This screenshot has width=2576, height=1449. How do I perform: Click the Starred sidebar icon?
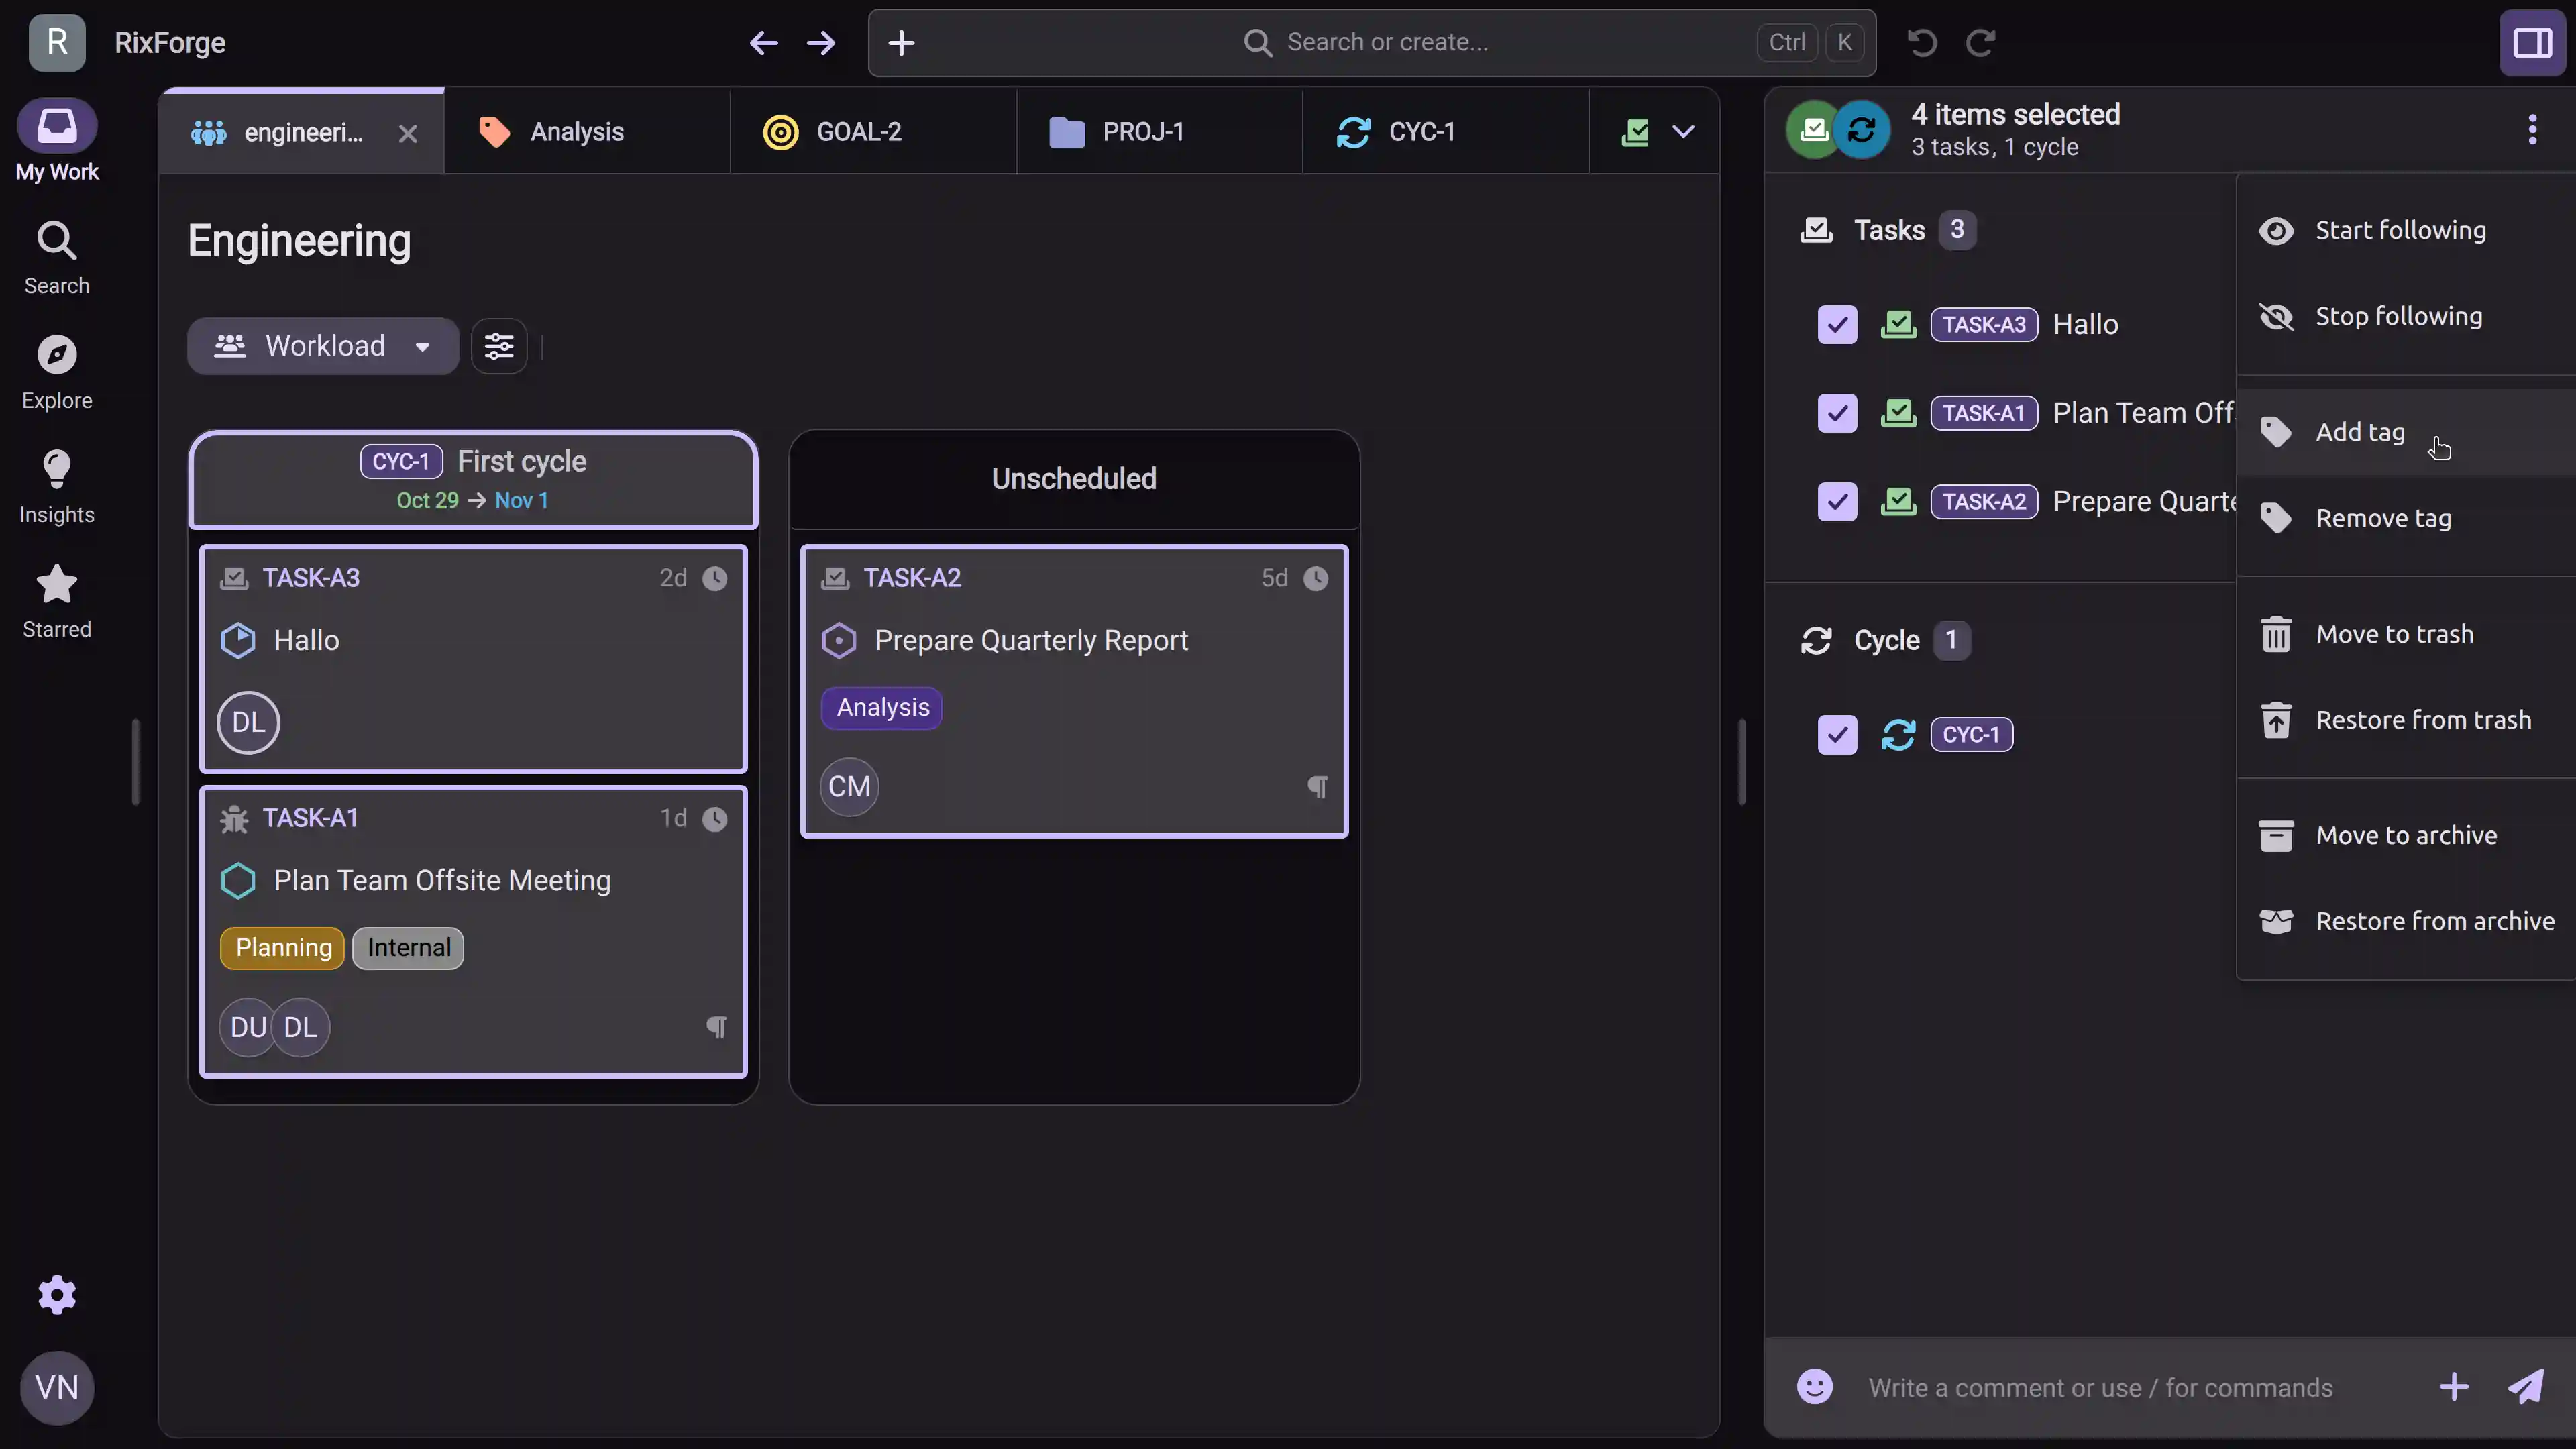[x=57, y=585]
